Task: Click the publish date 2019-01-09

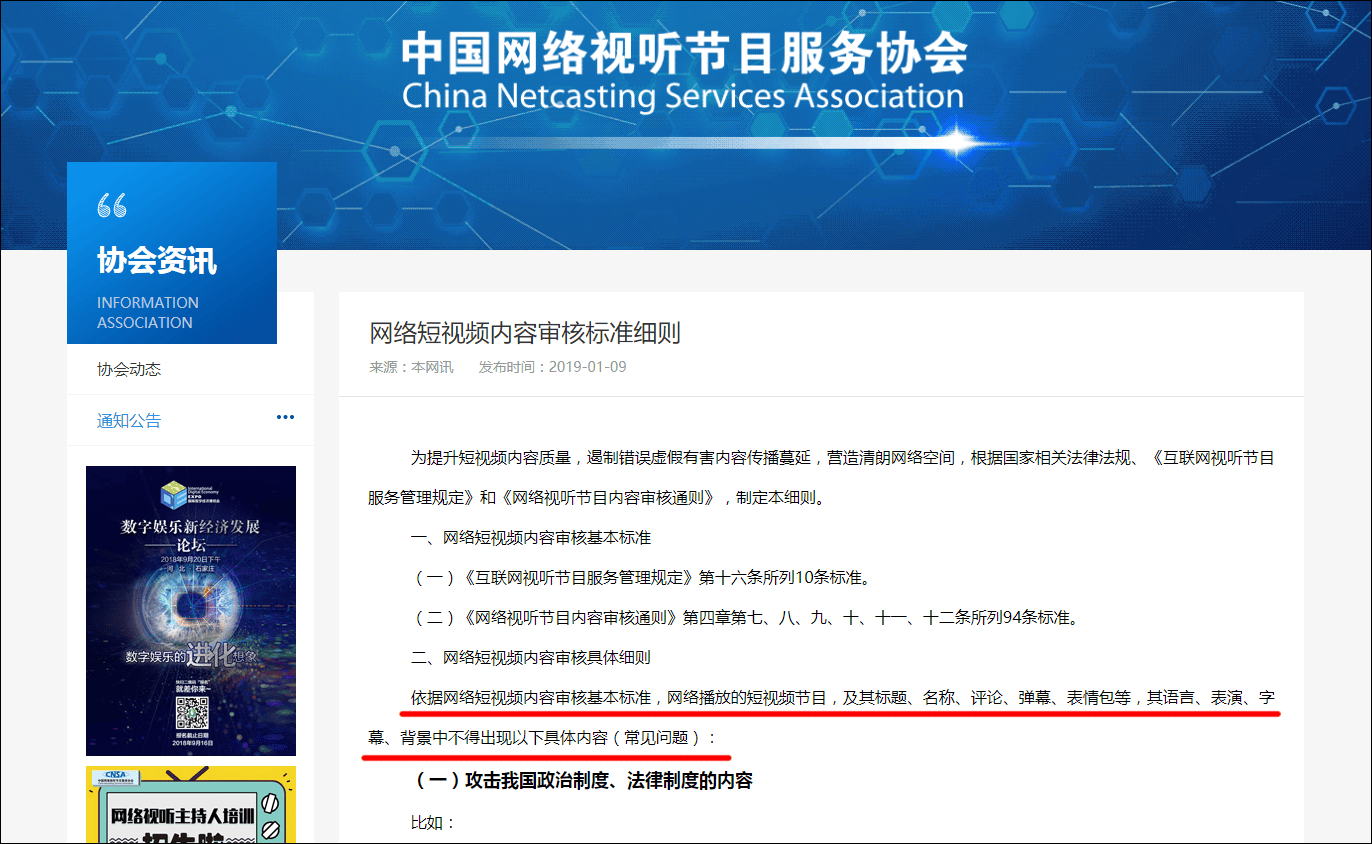Action: [587, 367]
